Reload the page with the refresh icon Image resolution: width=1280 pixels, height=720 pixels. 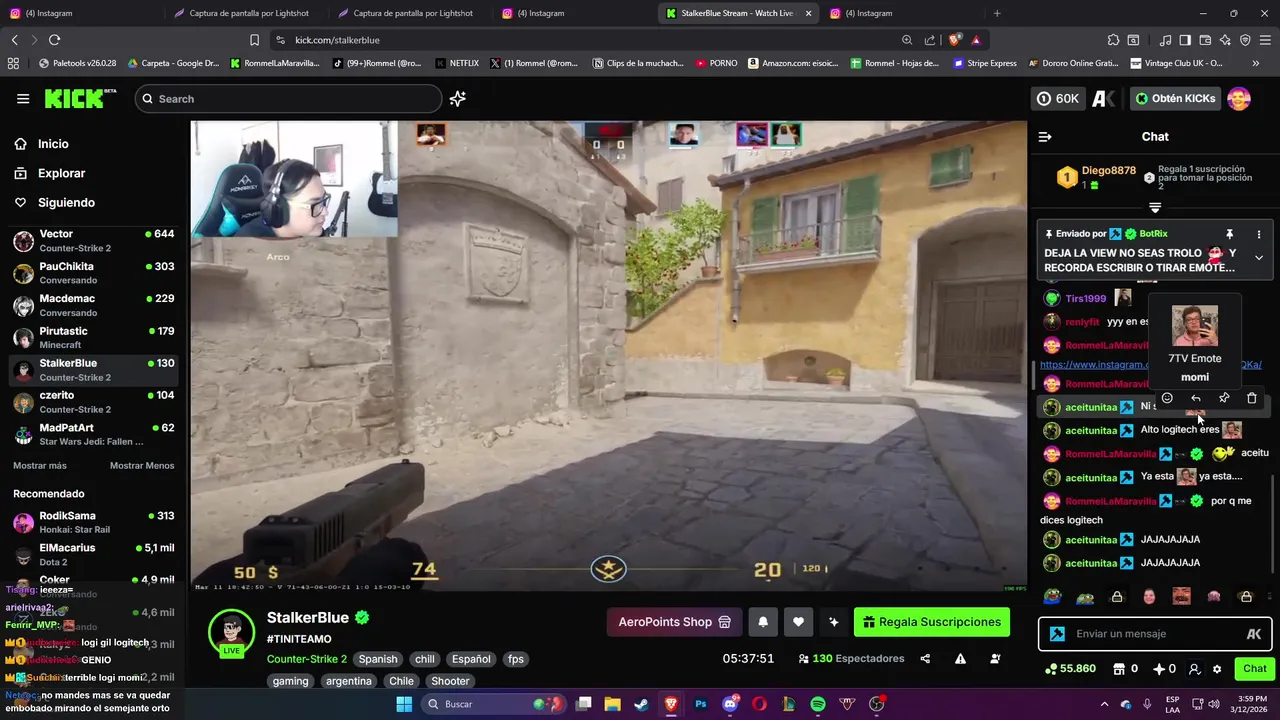[x=54, y=40]
